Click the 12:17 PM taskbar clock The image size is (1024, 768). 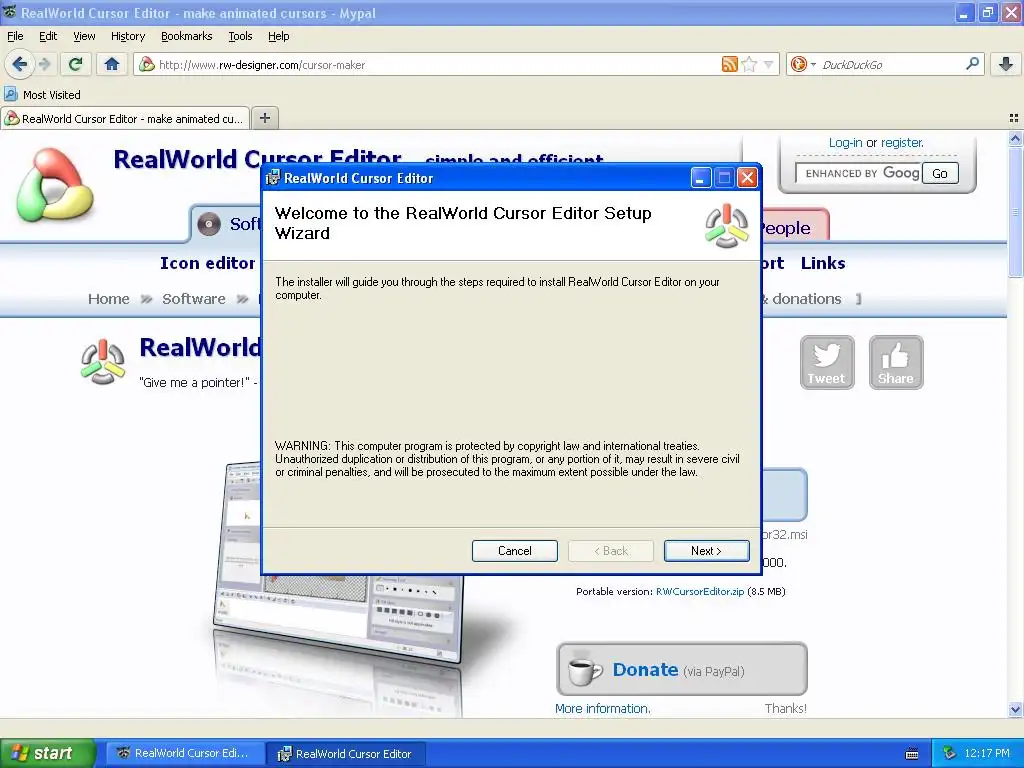987,753
